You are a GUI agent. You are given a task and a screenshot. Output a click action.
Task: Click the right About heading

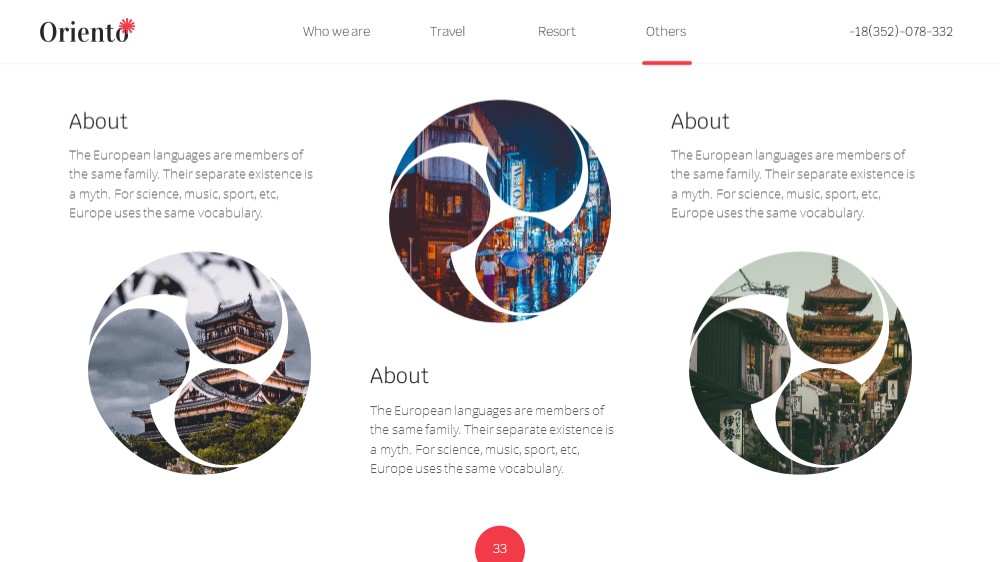pyautogui.click(x=700, y=121)
